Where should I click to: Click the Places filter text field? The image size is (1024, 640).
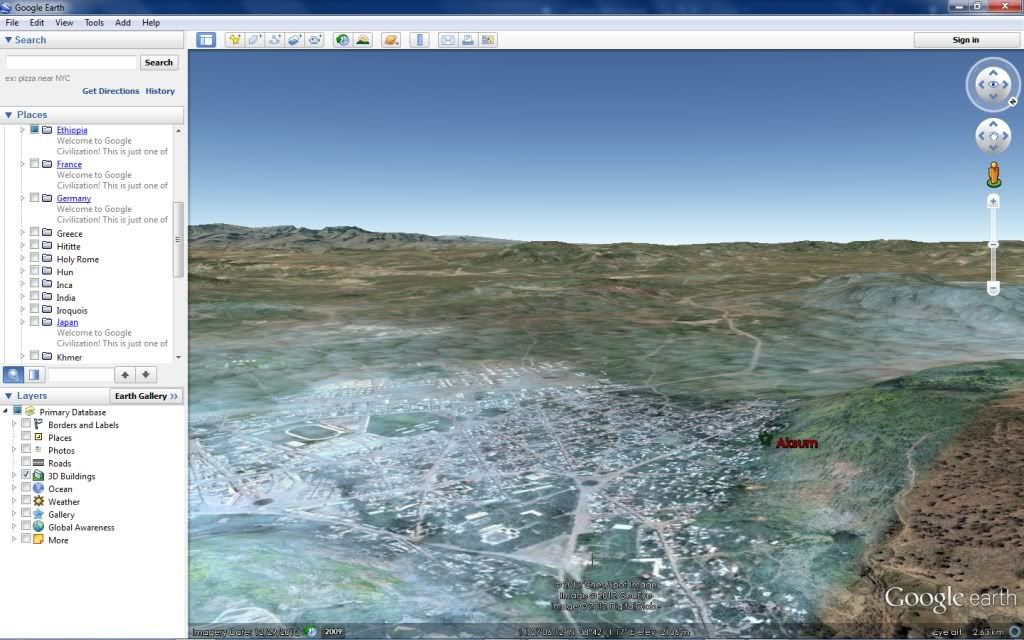click(x=81, y=375)
